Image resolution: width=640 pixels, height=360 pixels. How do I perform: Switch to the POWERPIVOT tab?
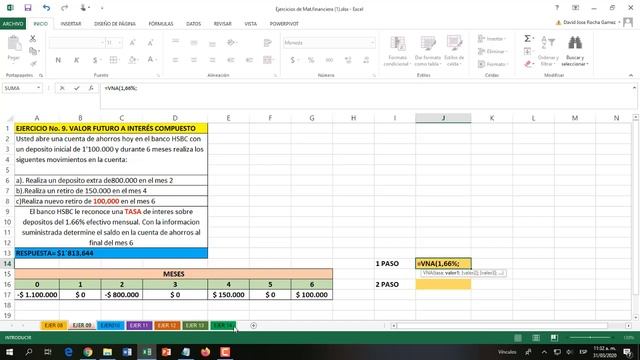284,24
